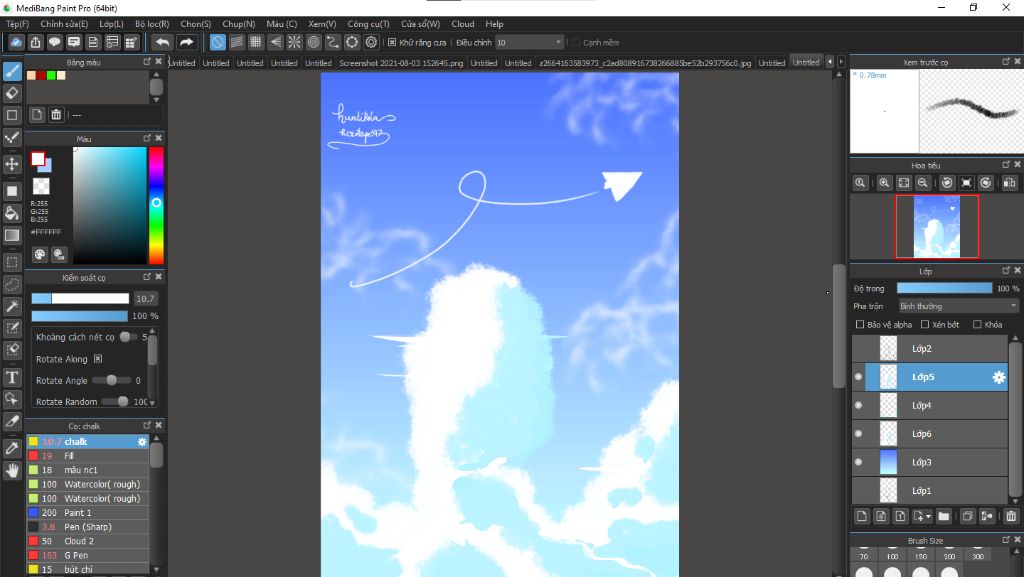The image size is (1024, 577).
Task: Zoom in on the navigator
Action: pyautogui.click(x=884, y=183)
